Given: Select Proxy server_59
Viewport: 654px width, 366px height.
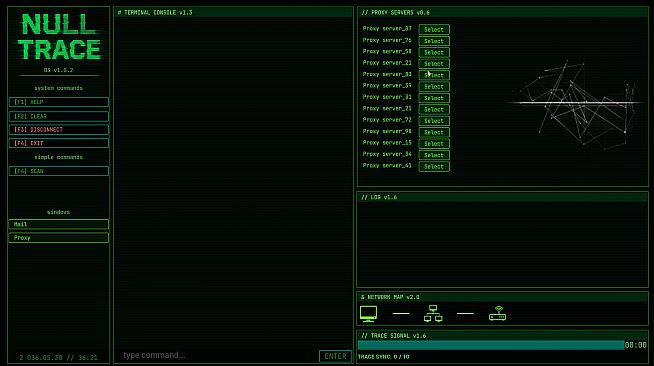Looking at the screenshot, I should (x=434, y=87).
